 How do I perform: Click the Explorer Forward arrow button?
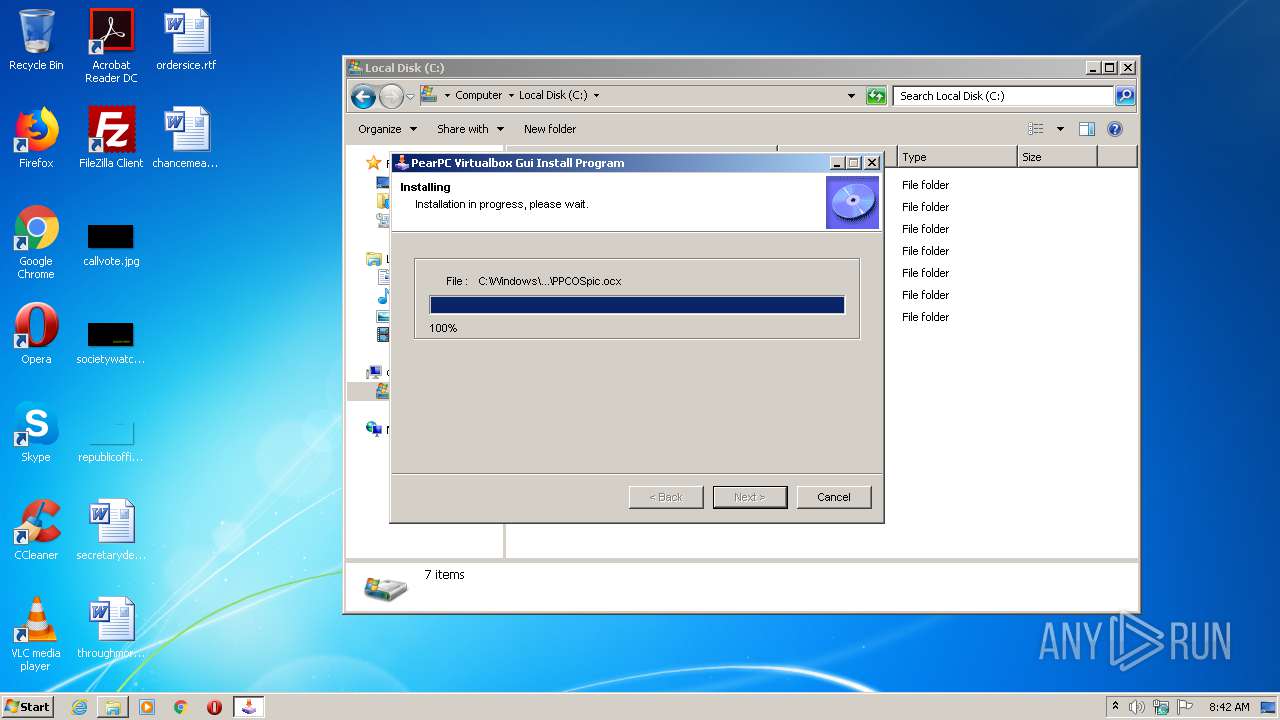click(x=391, y=96)
